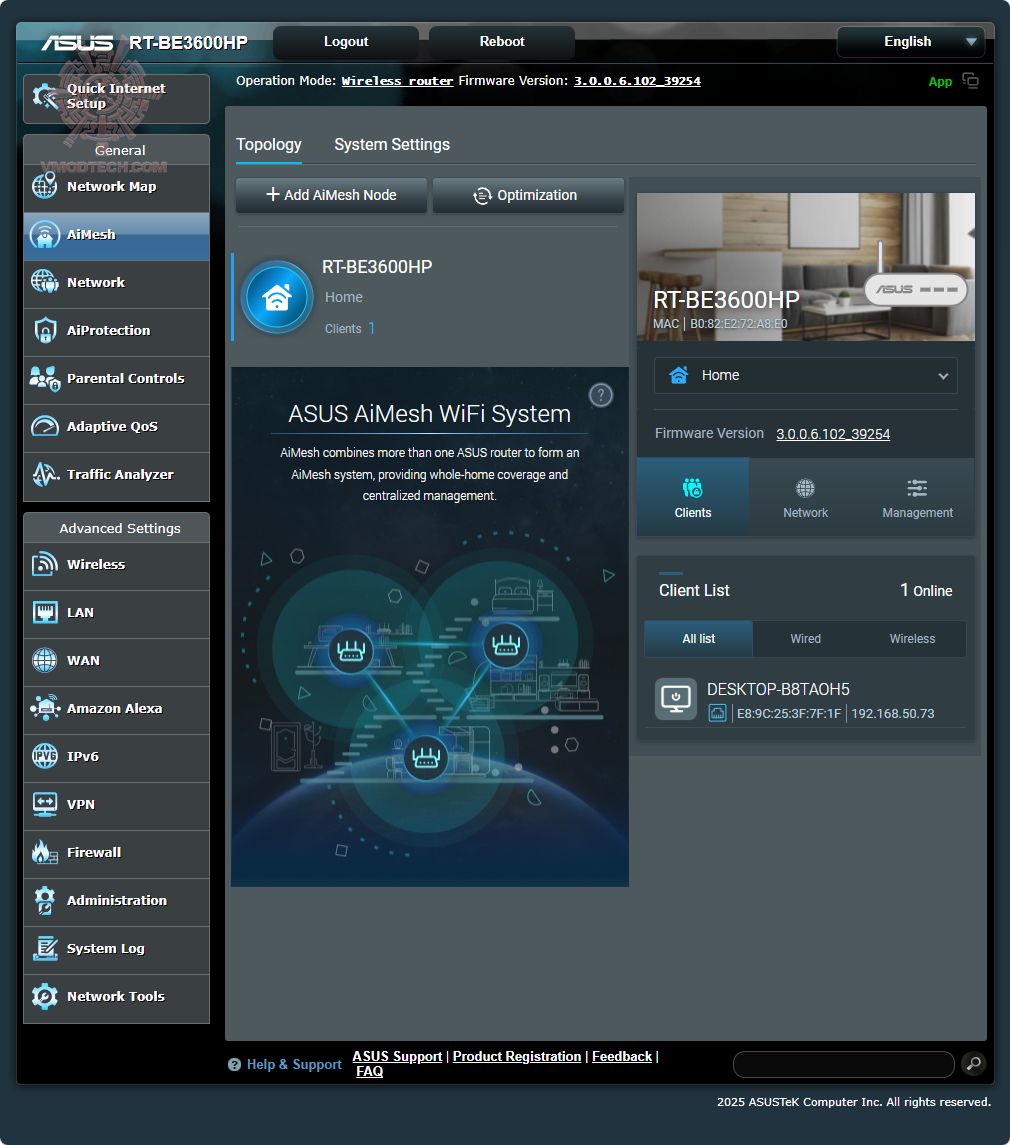The height and width of the screenshot is (1145, 1010).
Task: Open AiProtection shield icon
Action: tap(45, 330)
